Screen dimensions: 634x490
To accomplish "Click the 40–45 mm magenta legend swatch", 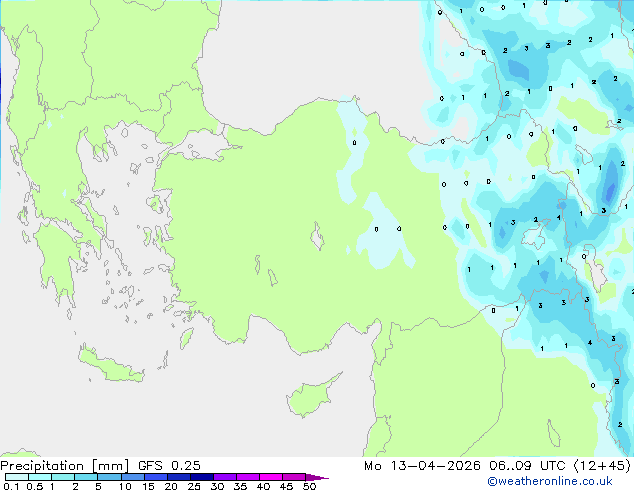I will (271, 477).
